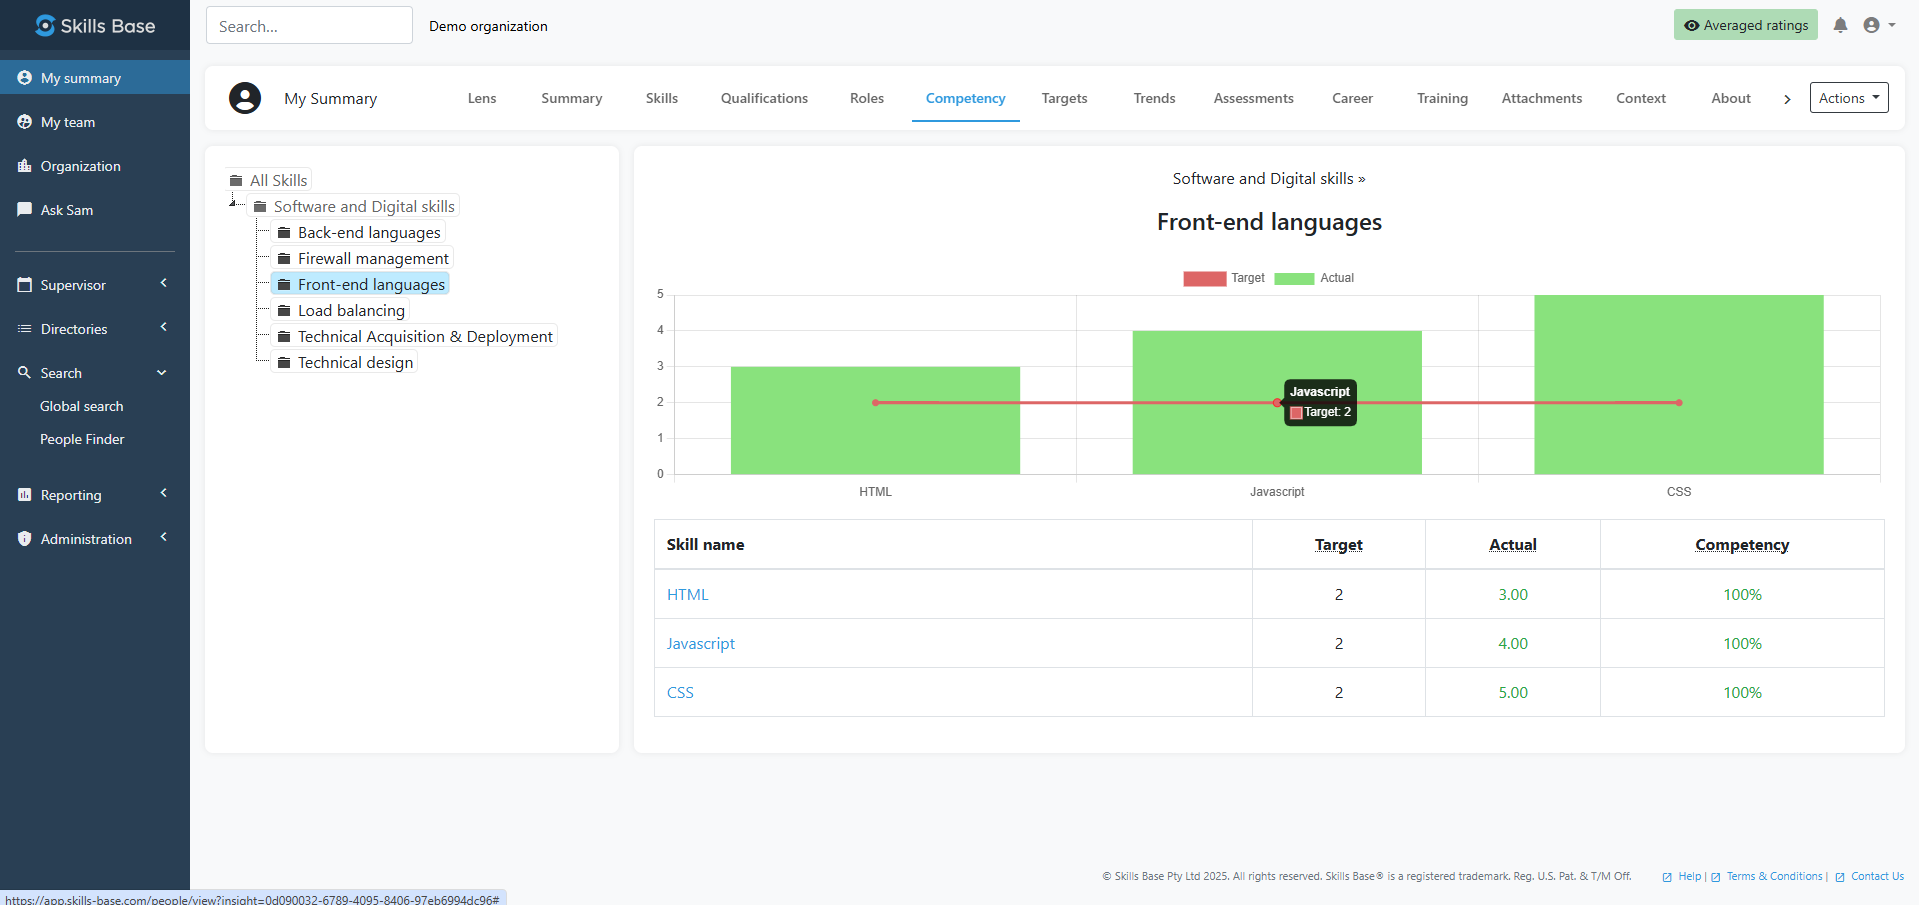Select Load balancing in the skills tree
Image resolution: width=1919 pixels, height=905 pixels.
tap(351, 310)
